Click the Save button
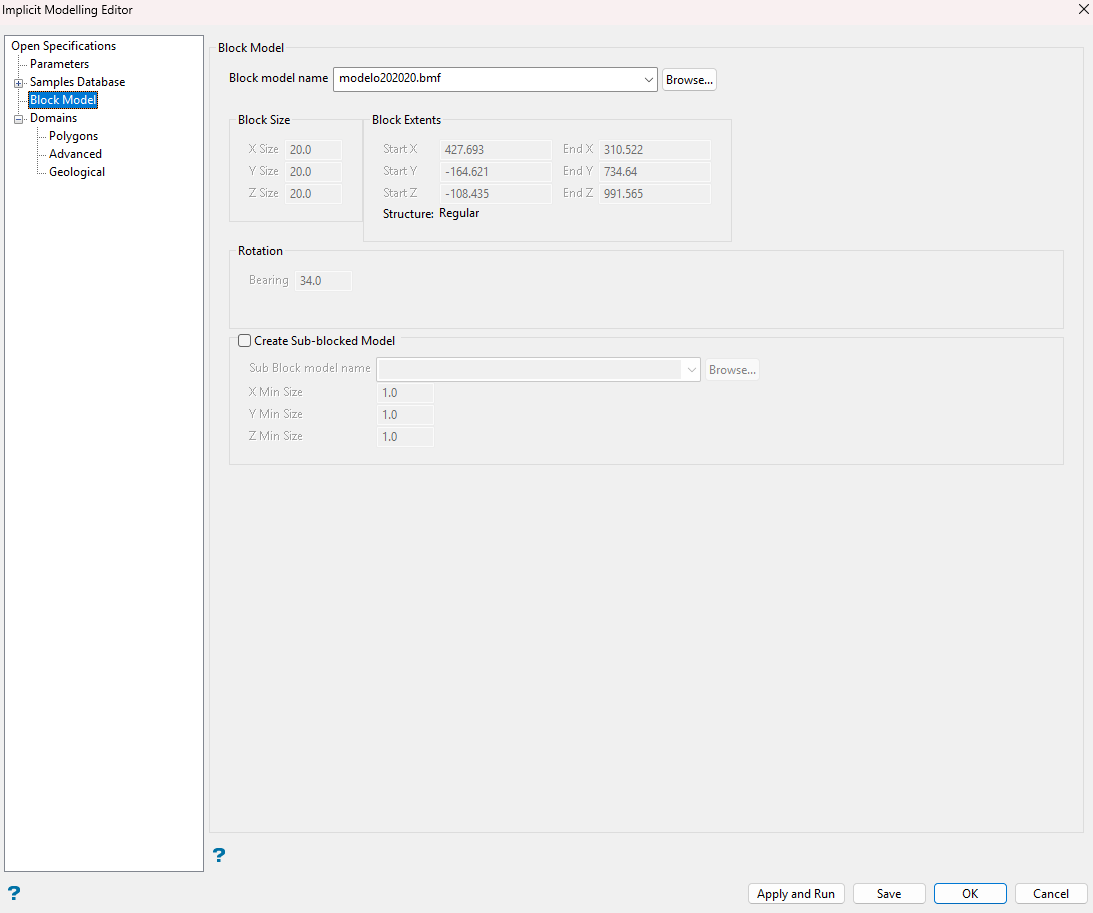This screenshot has height=913, width=1093. [889, 893]
